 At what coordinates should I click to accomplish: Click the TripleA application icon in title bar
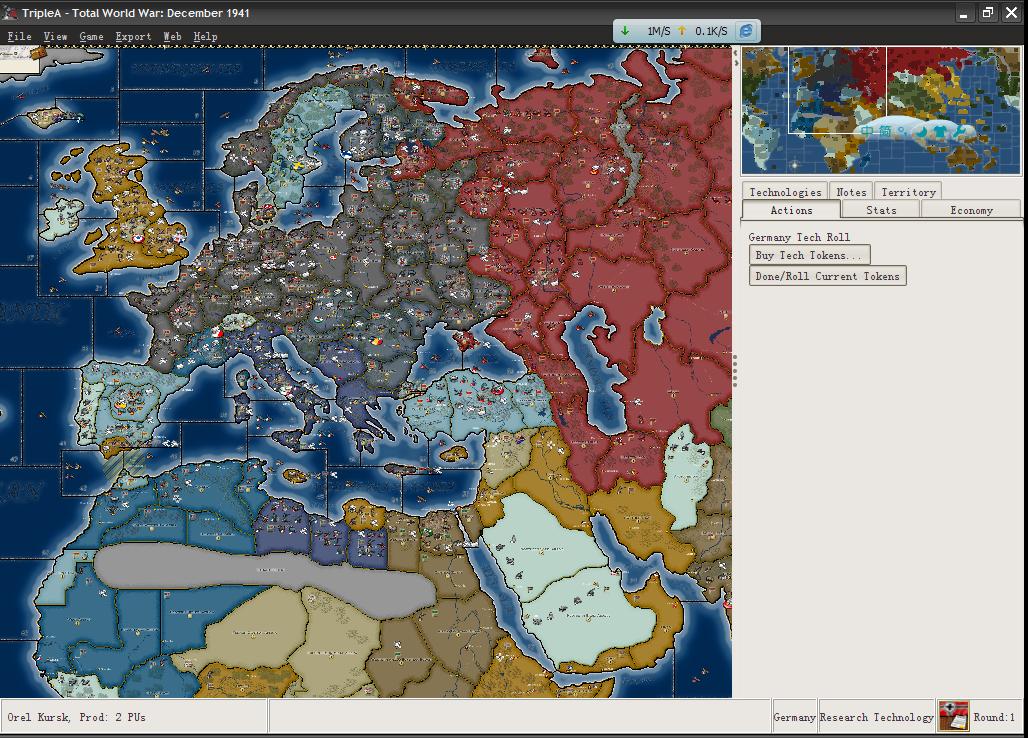click(x=10, y=12)
